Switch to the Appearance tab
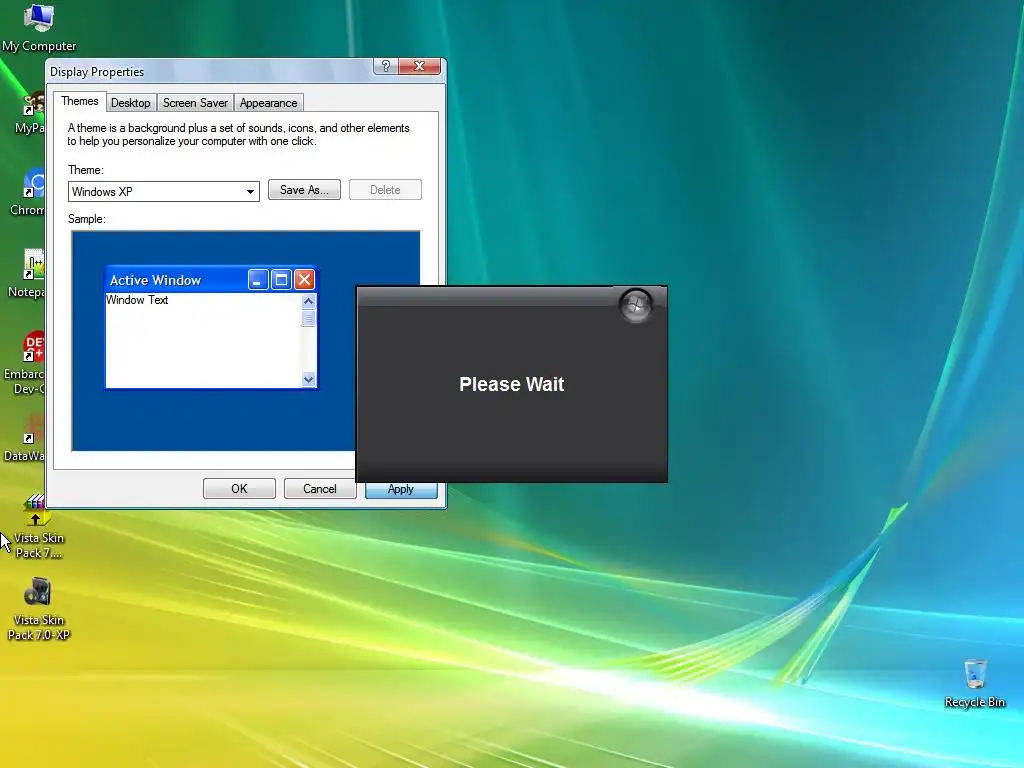The image size is (1024, 768). (x=268, y=103)
